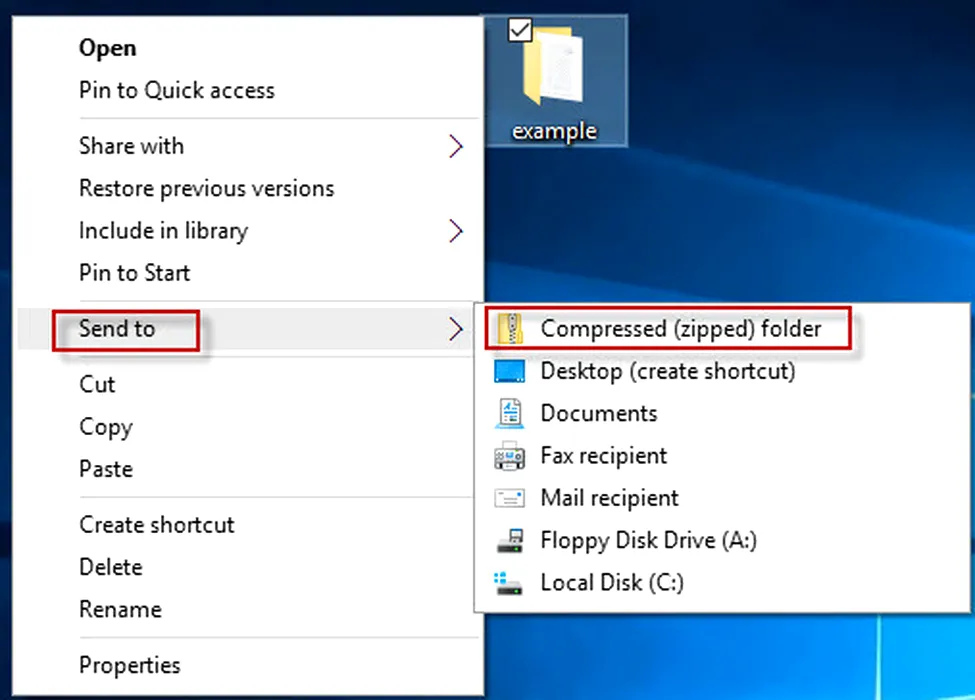
Task: Send to Fax recipient label
Action: tap(603, 456)
